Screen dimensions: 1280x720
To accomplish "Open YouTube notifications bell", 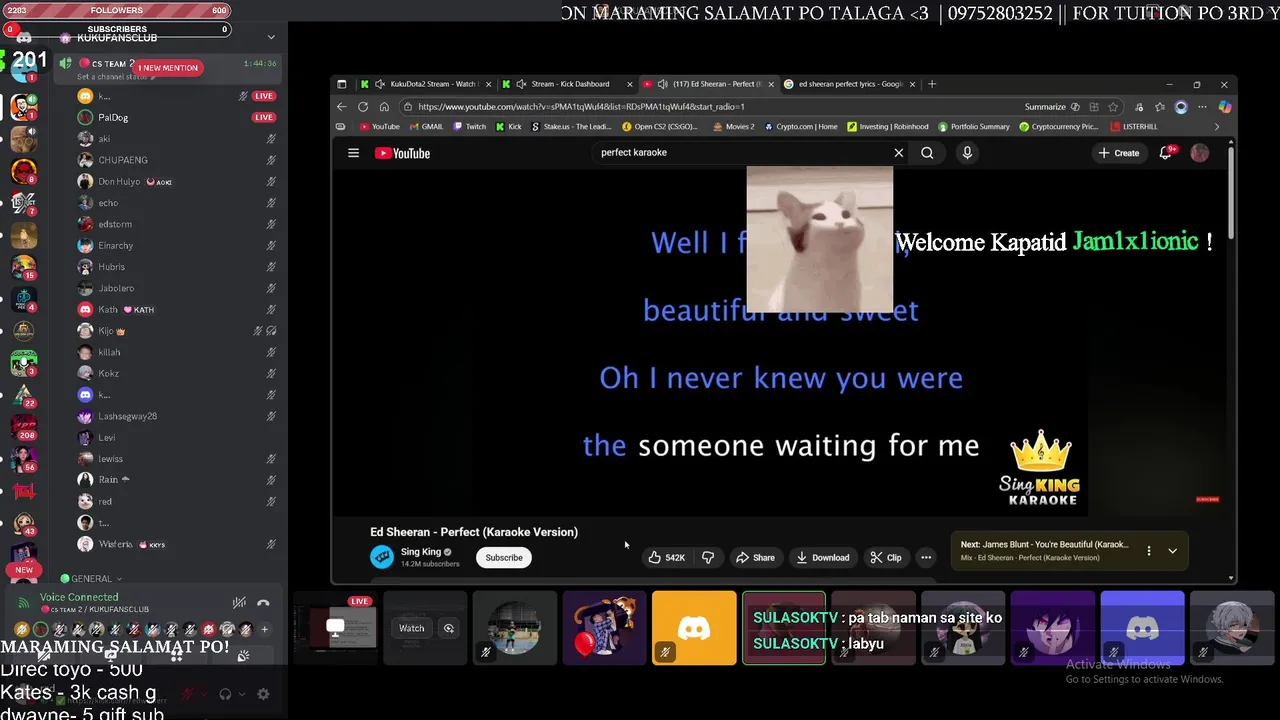I will coord(1166,153).
